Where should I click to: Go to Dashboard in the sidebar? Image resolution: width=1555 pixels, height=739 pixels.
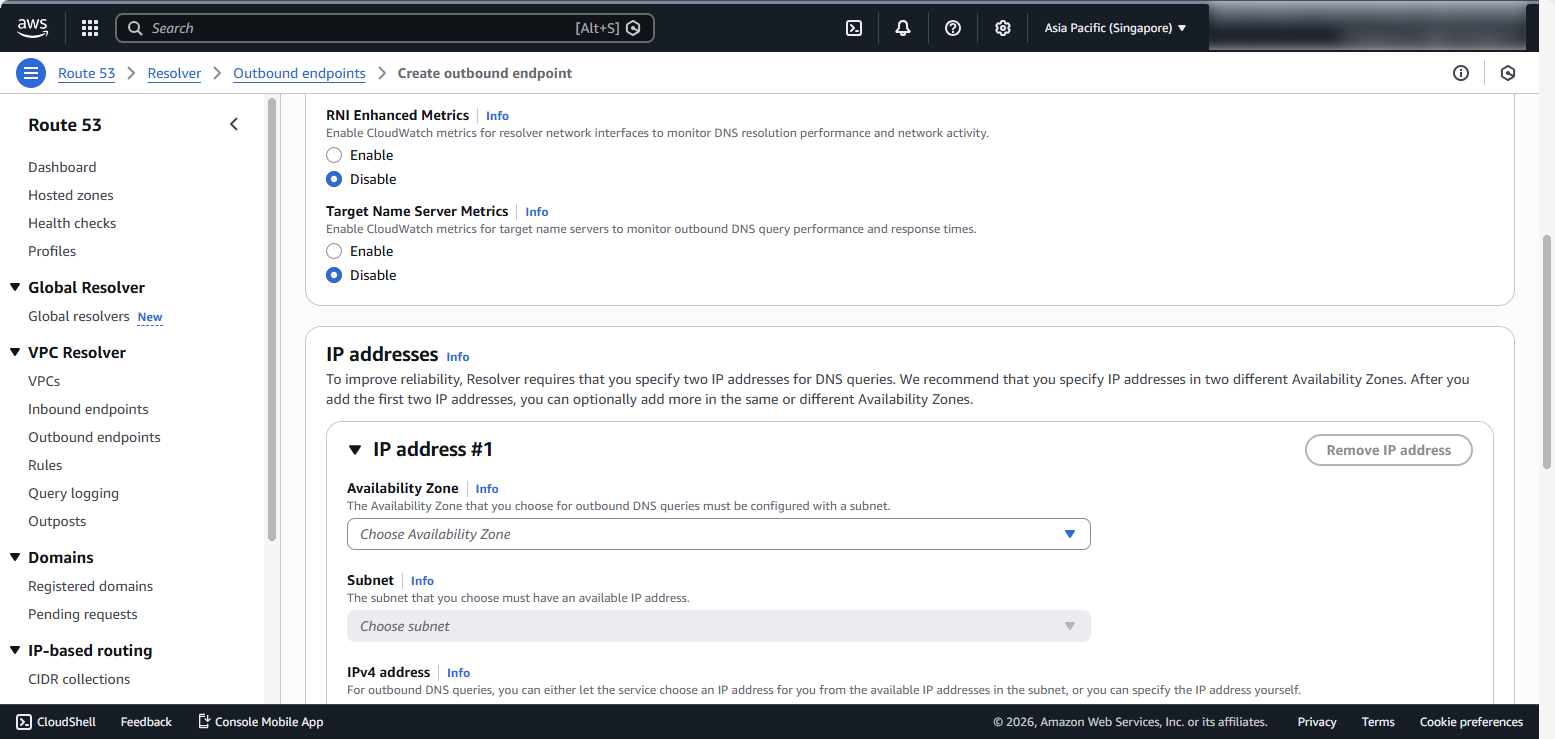point(62,167)
